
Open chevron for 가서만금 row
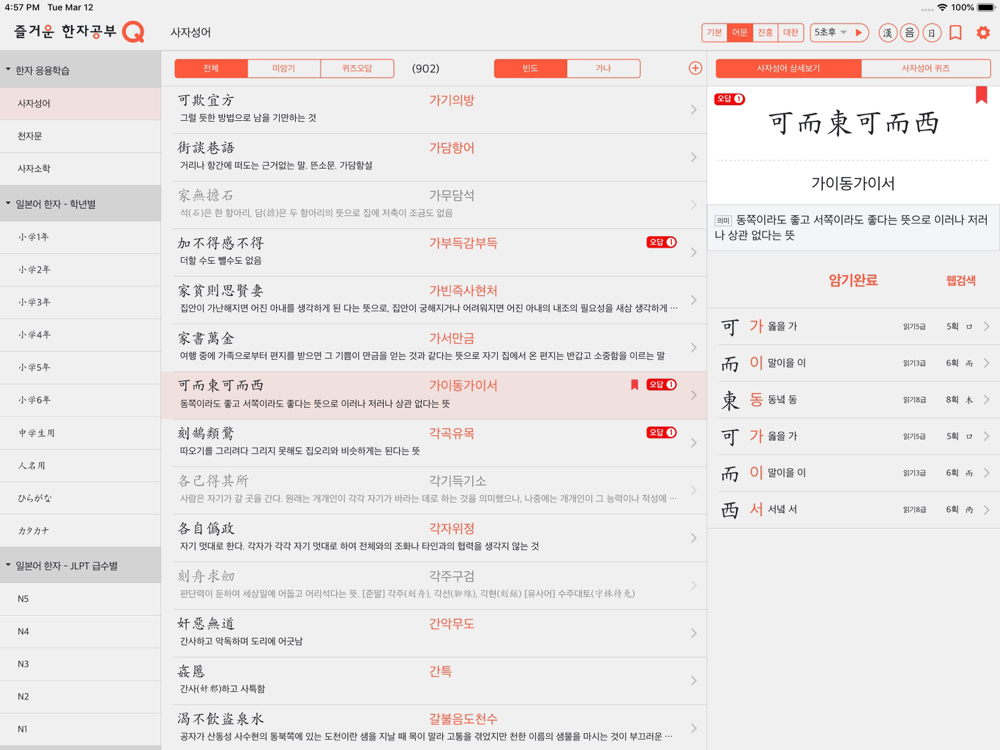(x=693, y=348)
